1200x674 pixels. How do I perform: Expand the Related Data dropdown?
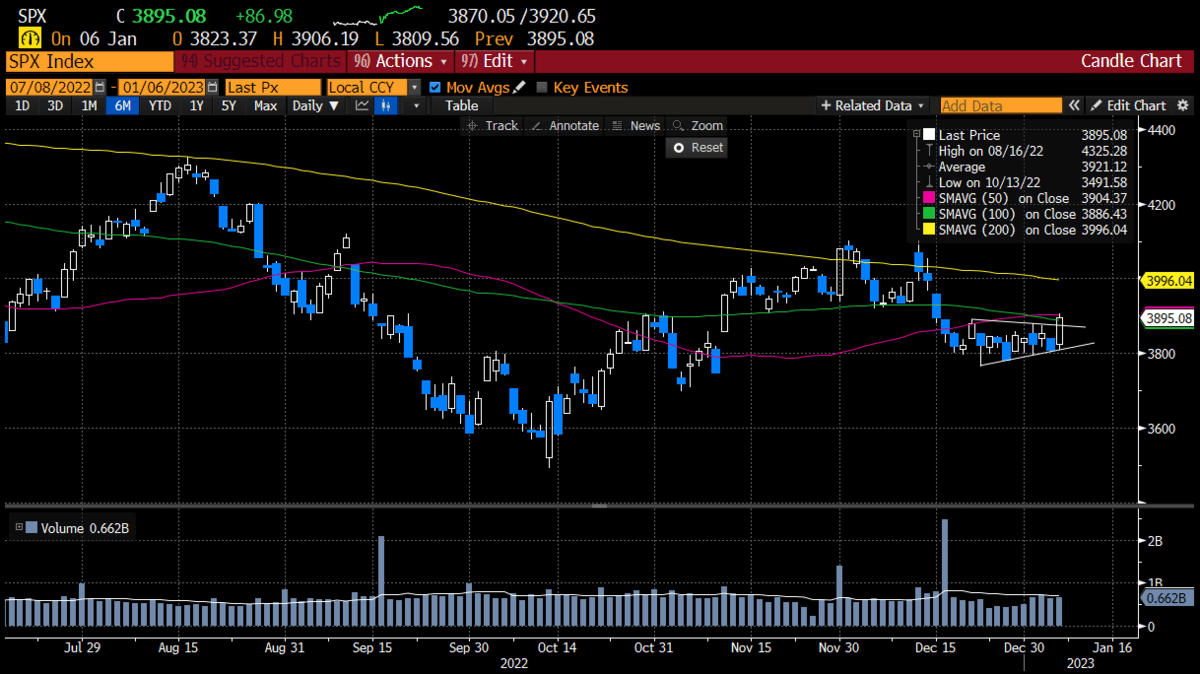coord(873,105)
